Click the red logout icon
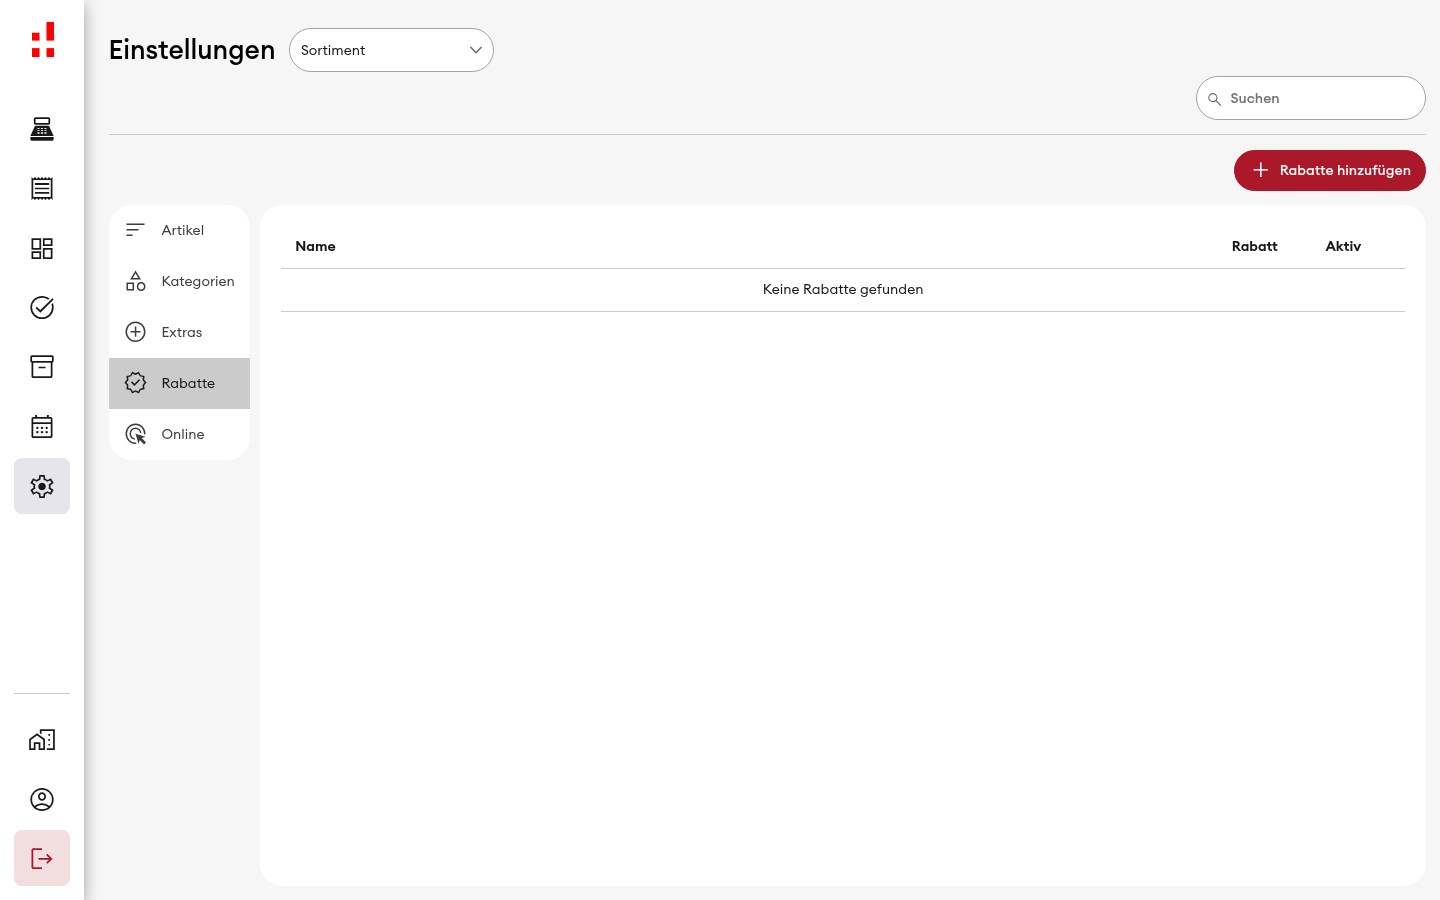Image resolution: width=1440 pixels, height=900 pixels. tap(42, 858)
